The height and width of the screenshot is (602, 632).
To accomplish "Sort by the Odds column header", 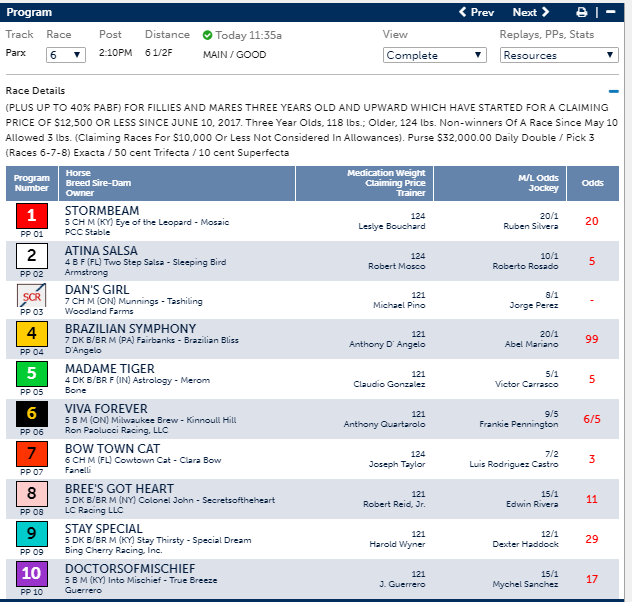I will click(x=593, y=183).
